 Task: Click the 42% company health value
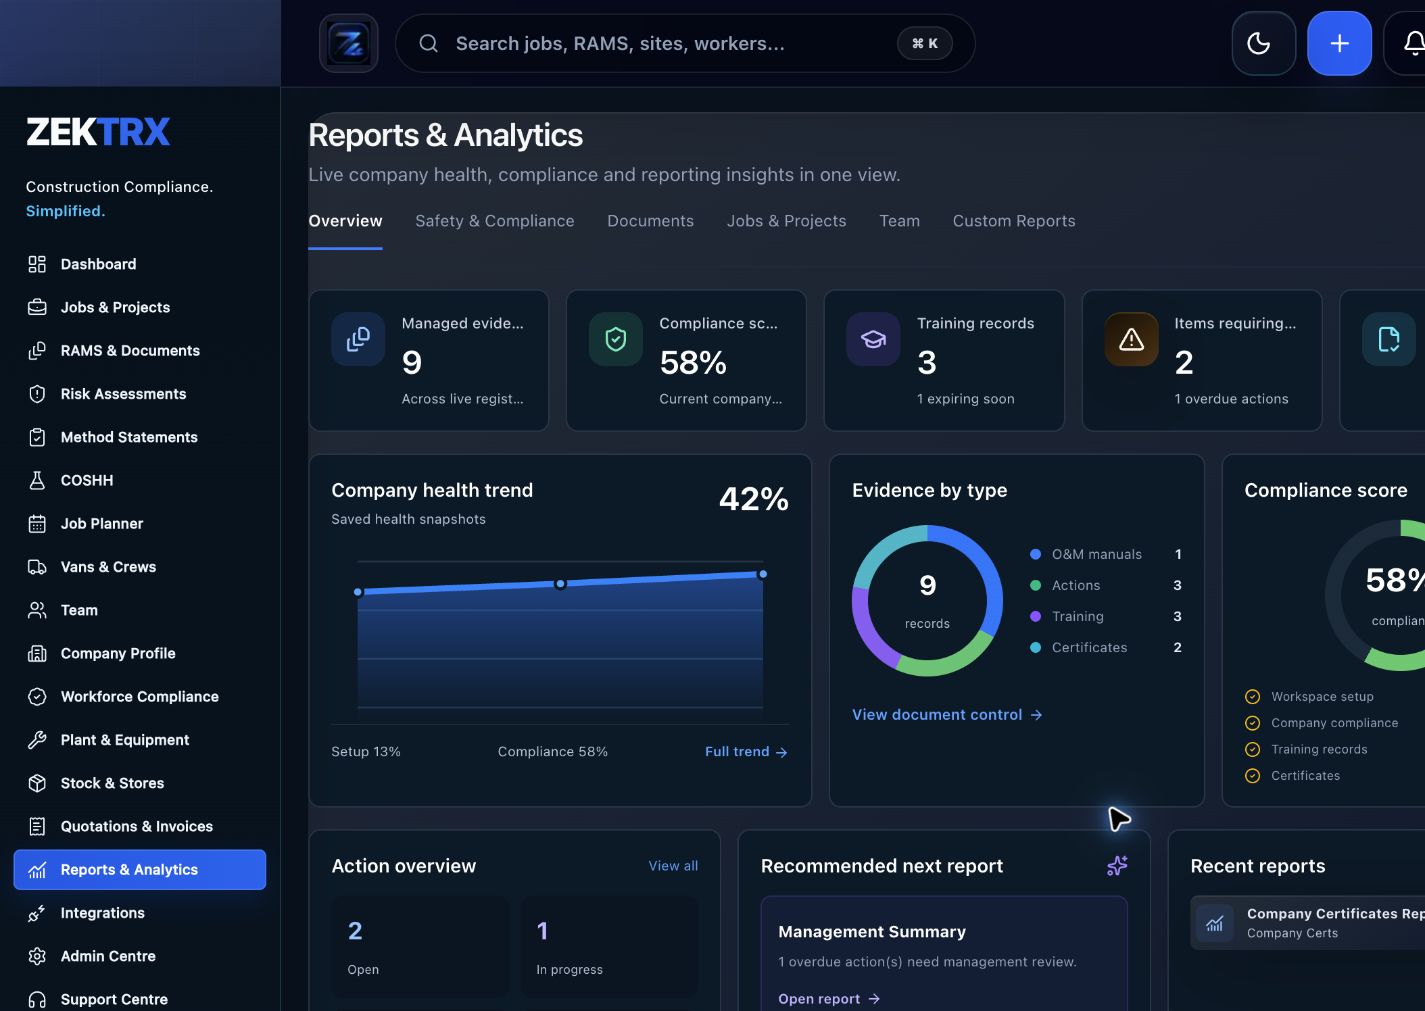(x=754, y=499)
